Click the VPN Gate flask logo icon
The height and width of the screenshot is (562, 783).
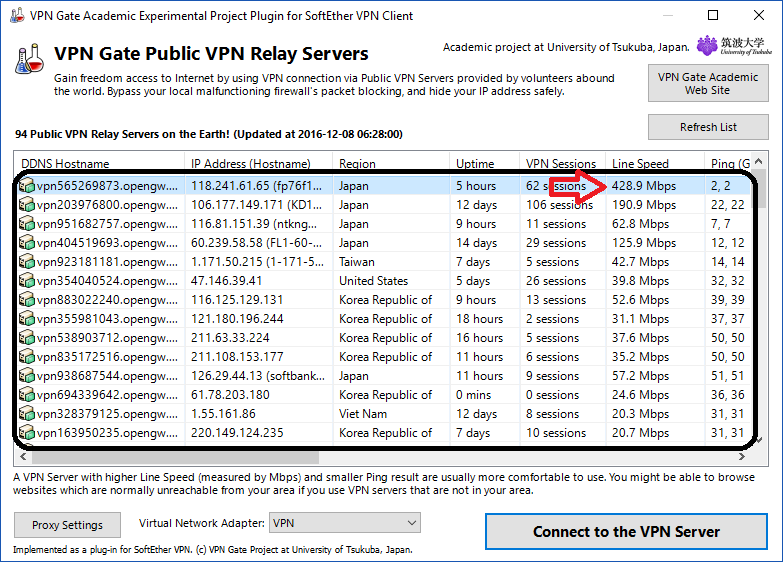pos(29,59)
